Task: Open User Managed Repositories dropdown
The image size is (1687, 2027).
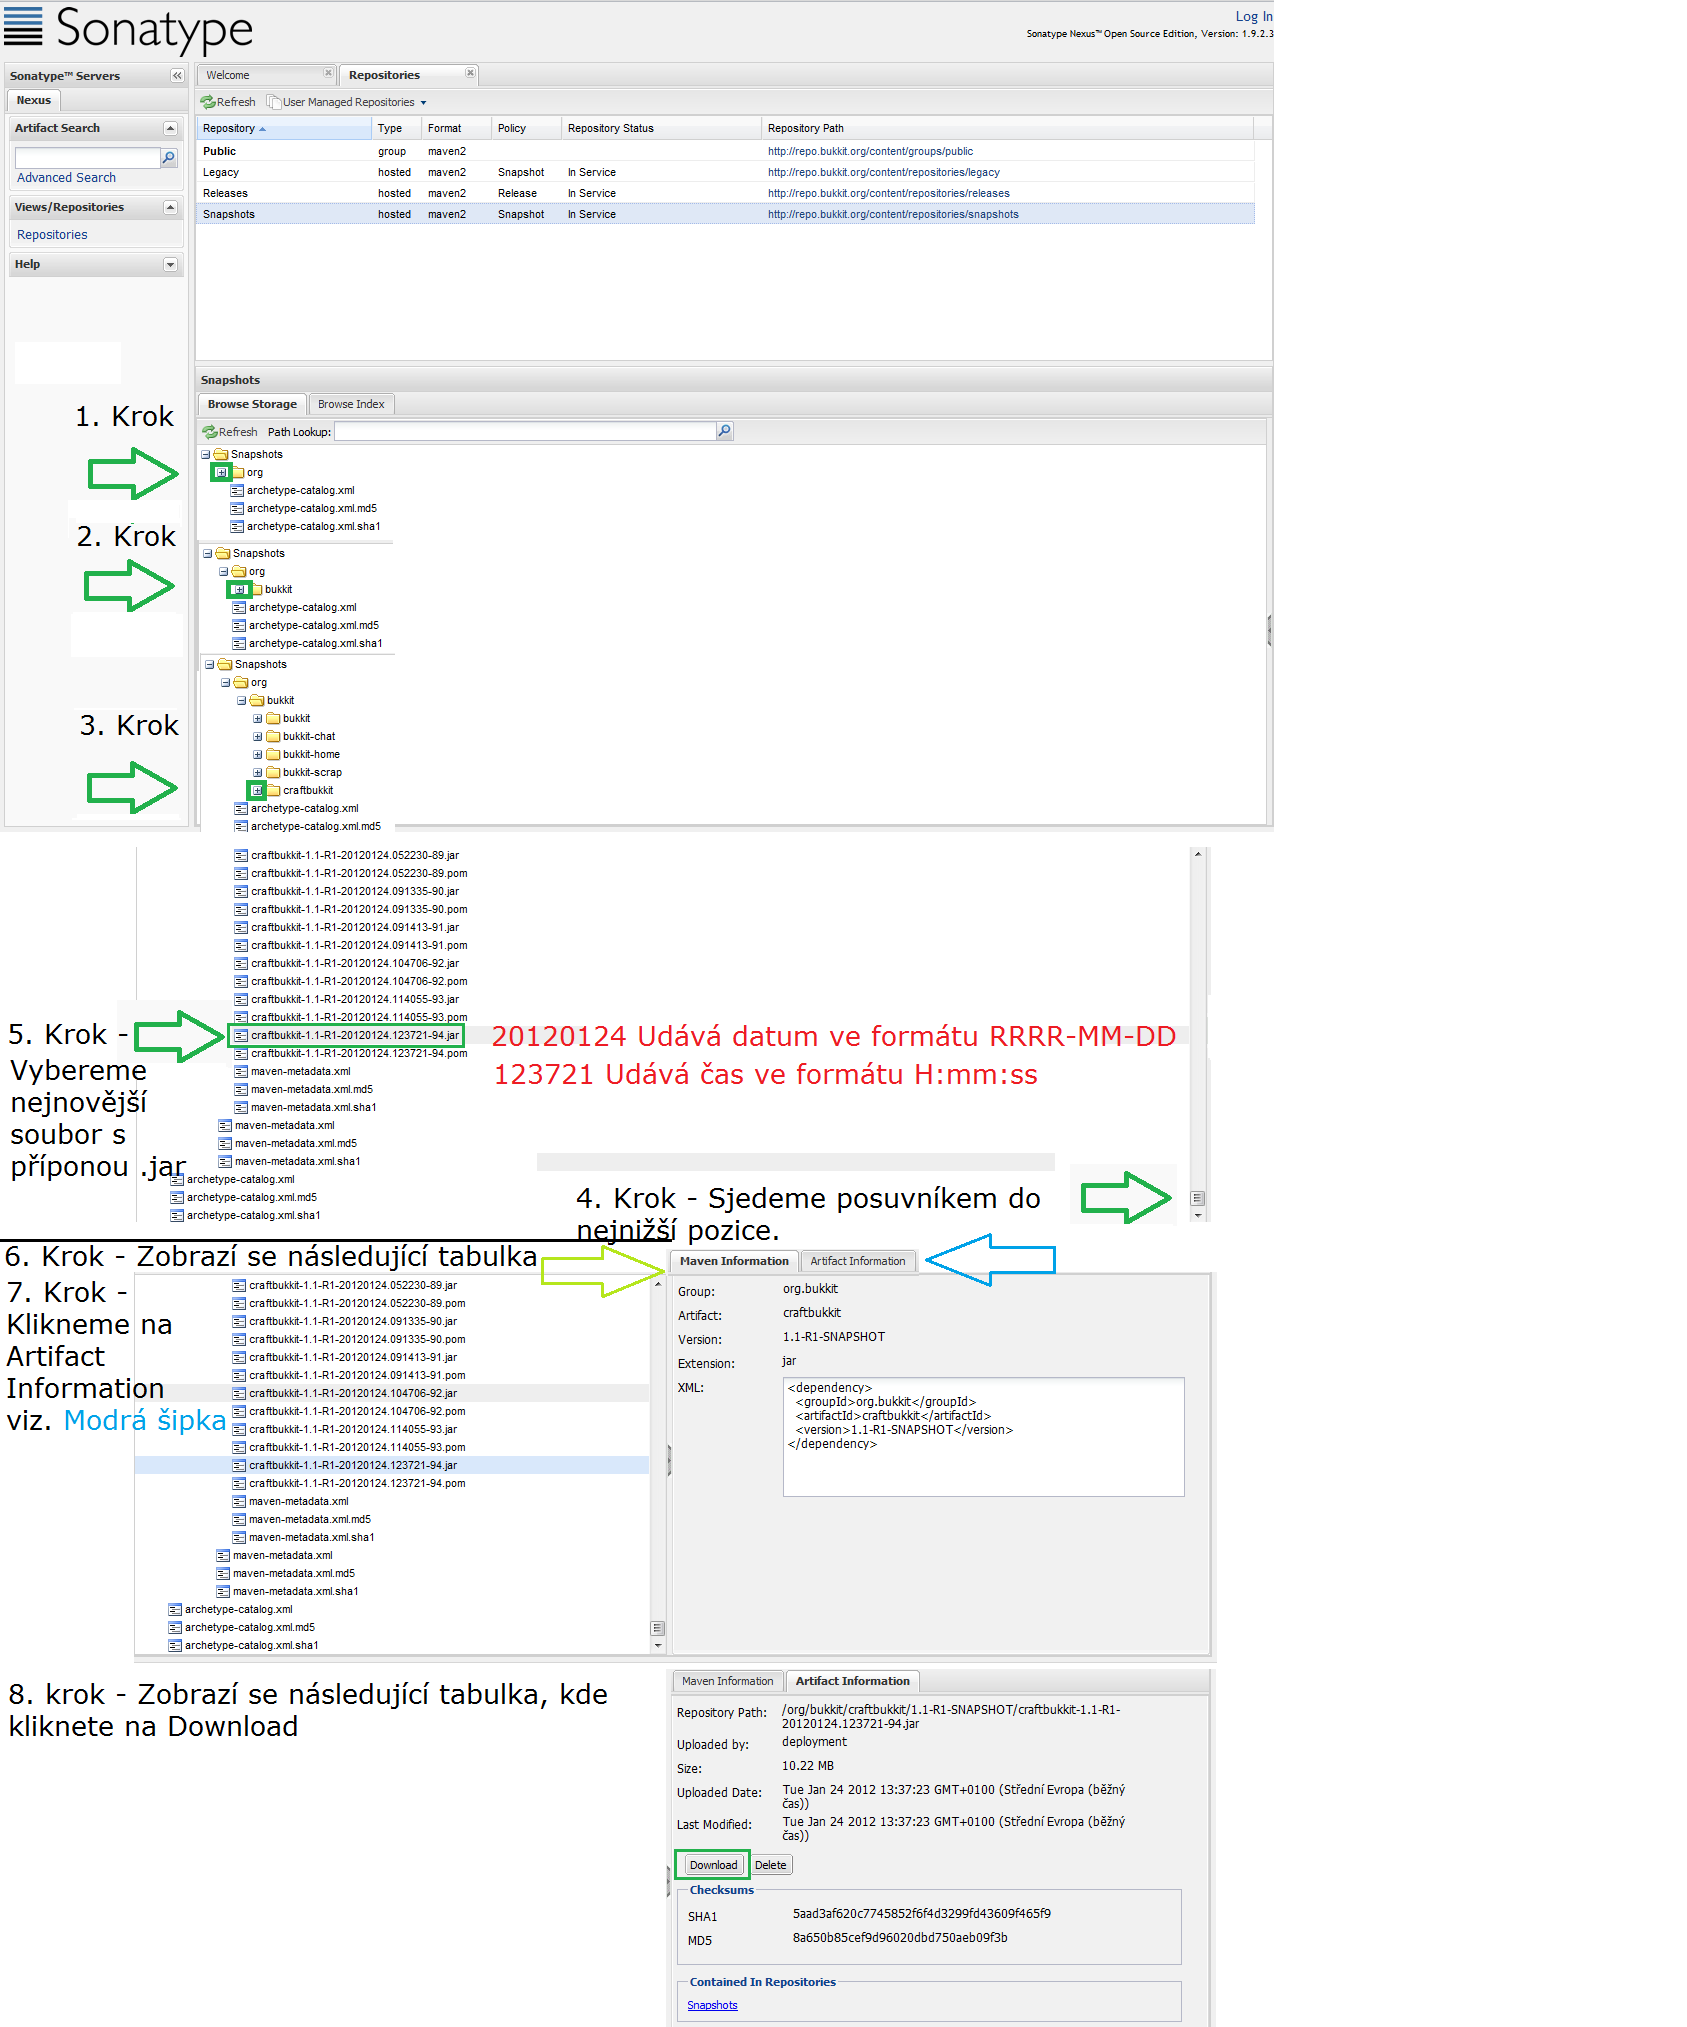Action: 347,102
